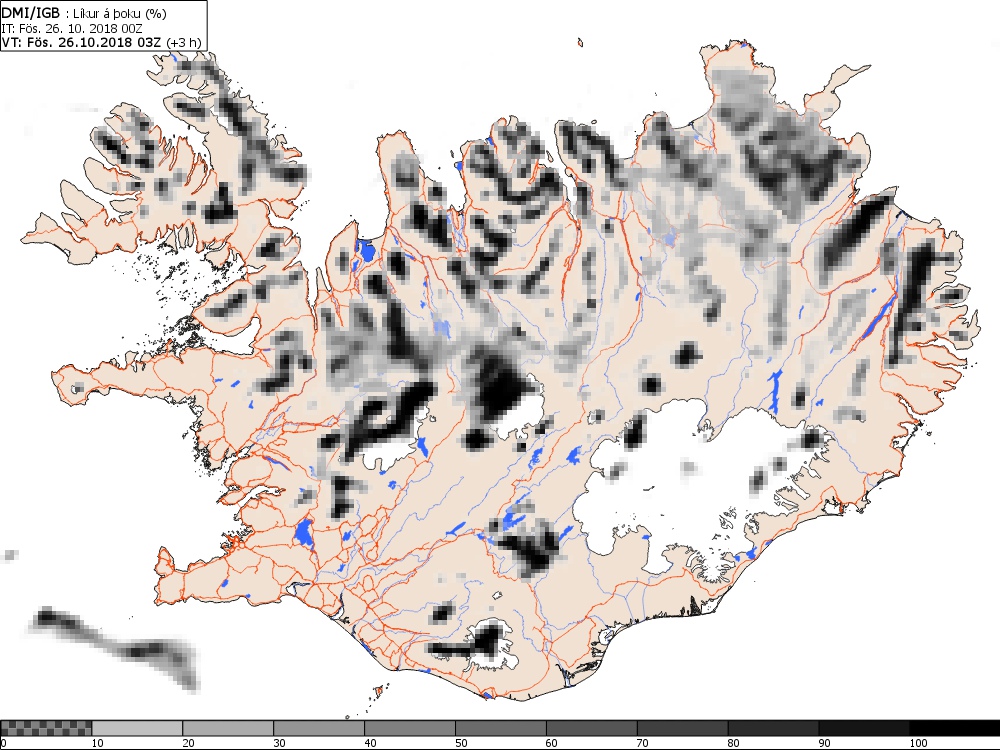1000x750 pixels.
Task: Click the legend label '30'
Action: (x=279, y=743)
